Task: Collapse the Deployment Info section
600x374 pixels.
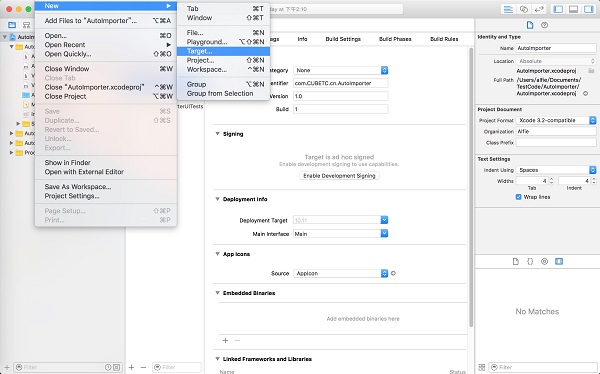Action: click(217, 199)
